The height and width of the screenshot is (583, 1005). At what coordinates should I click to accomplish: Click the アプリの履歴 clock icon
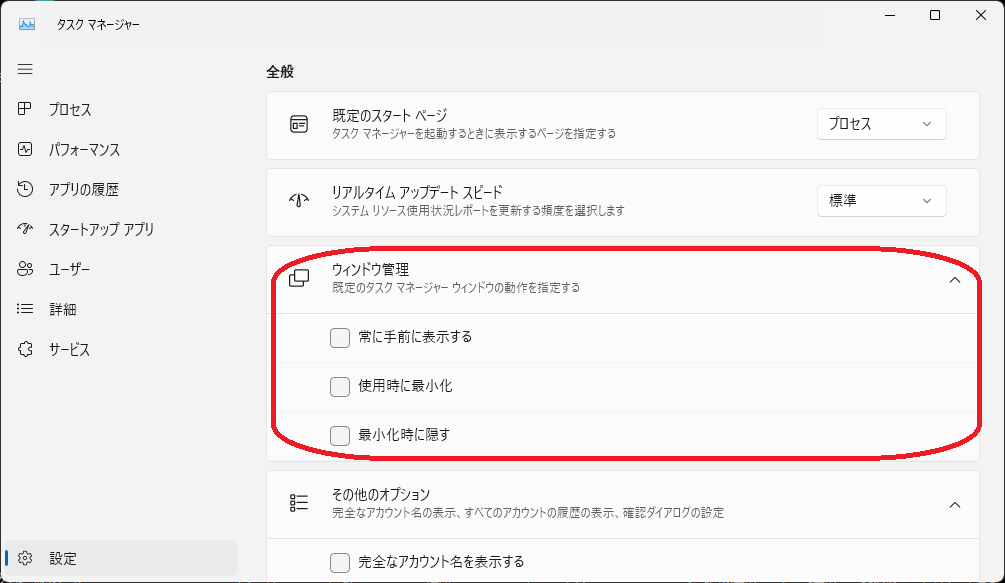24,189
